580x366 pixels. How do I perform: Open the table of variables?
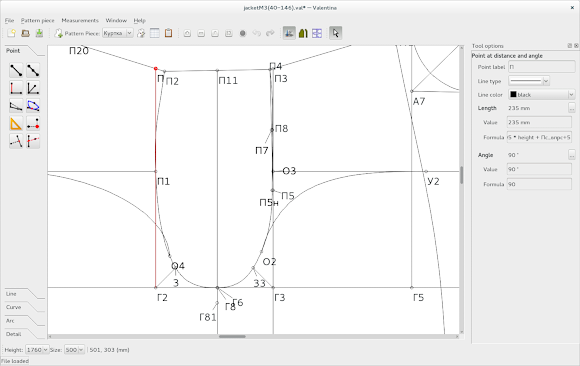pyautogui.click(x=155, y=33)
